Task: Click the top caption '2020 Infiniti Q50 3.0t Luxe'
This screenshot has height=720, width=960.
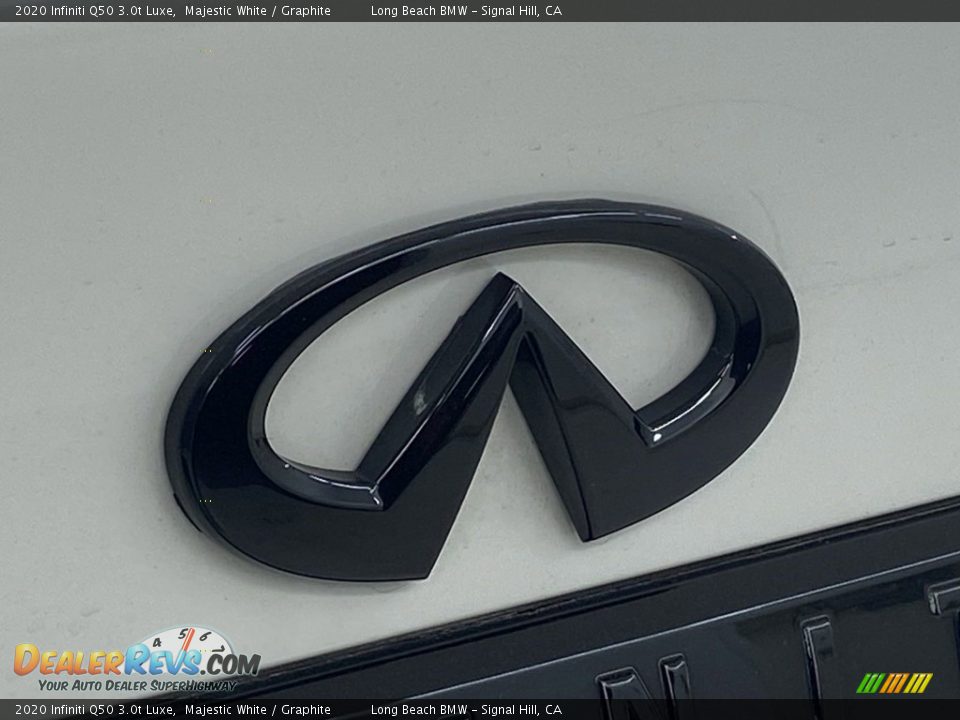Action: (95, 10)
